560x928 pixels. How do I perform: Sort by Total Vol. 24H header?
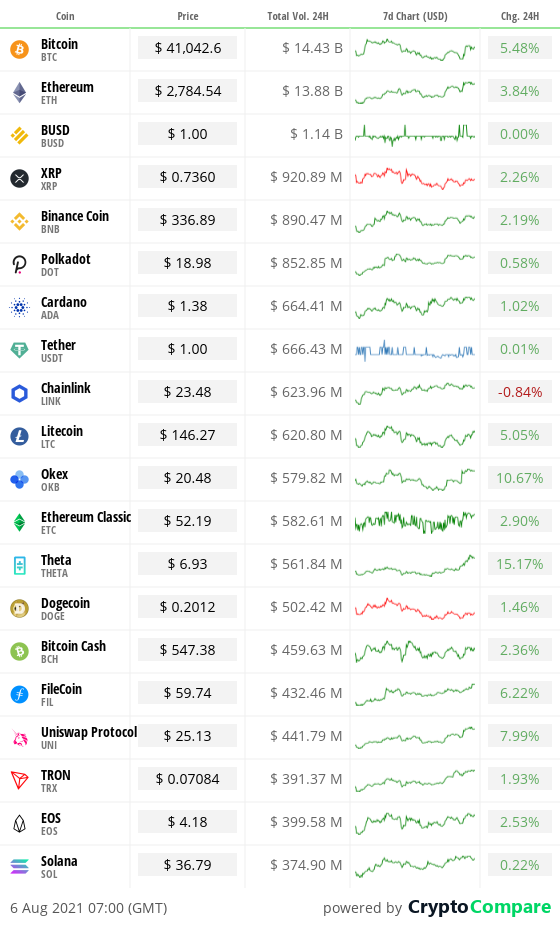[298, 16]
